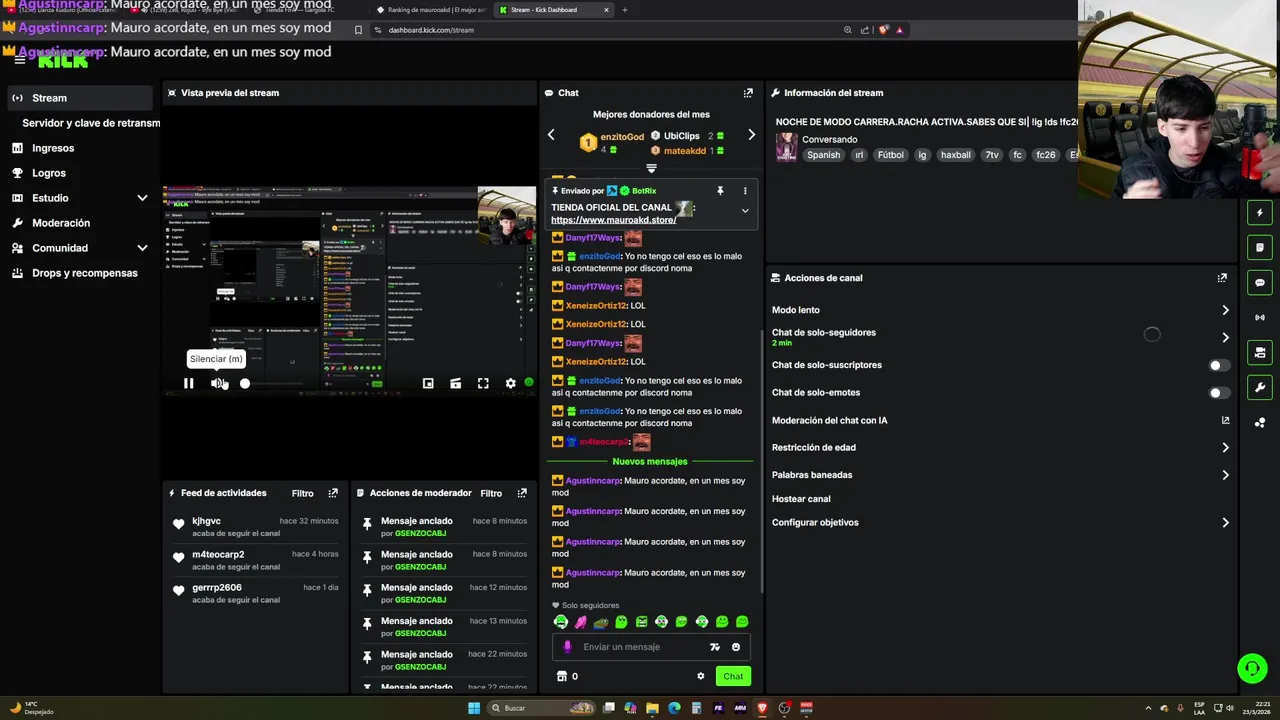Adjust the preview volume slider knob
The height and width of the screenshot is (720, 1280).
[245, 383]
